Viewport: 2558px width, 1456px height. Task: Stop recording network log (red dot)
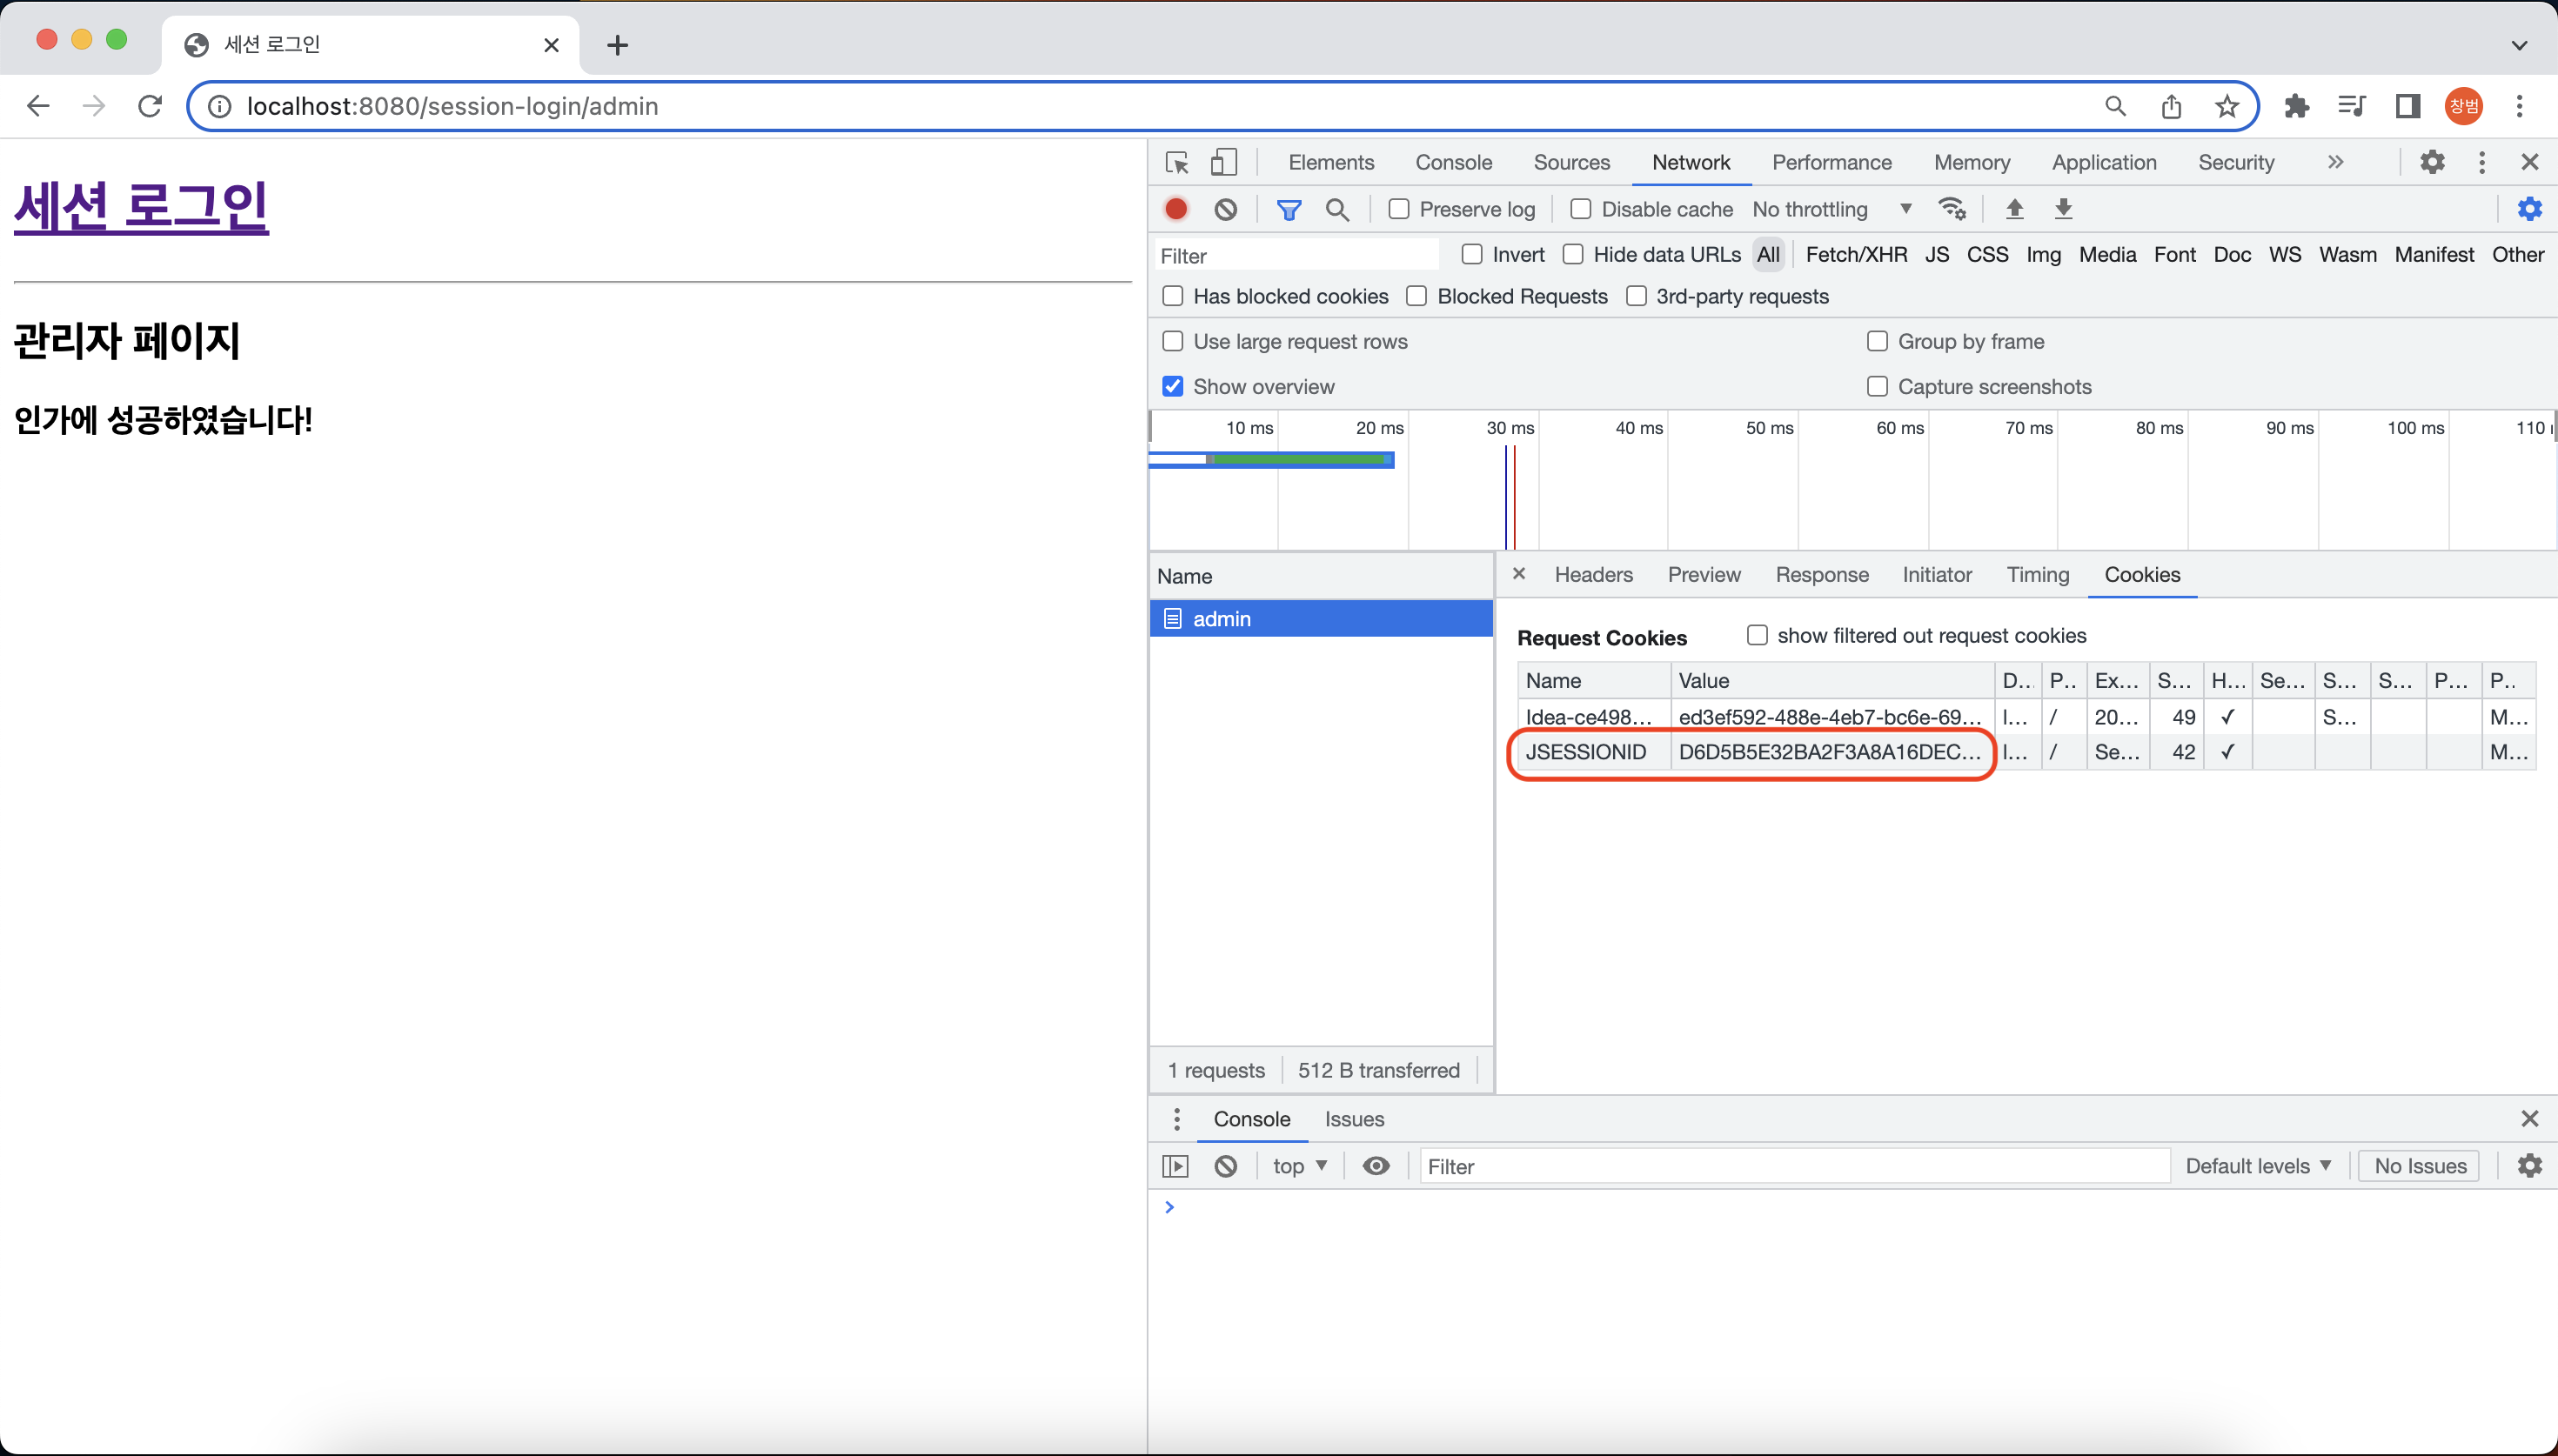(x=1176, y=209)
